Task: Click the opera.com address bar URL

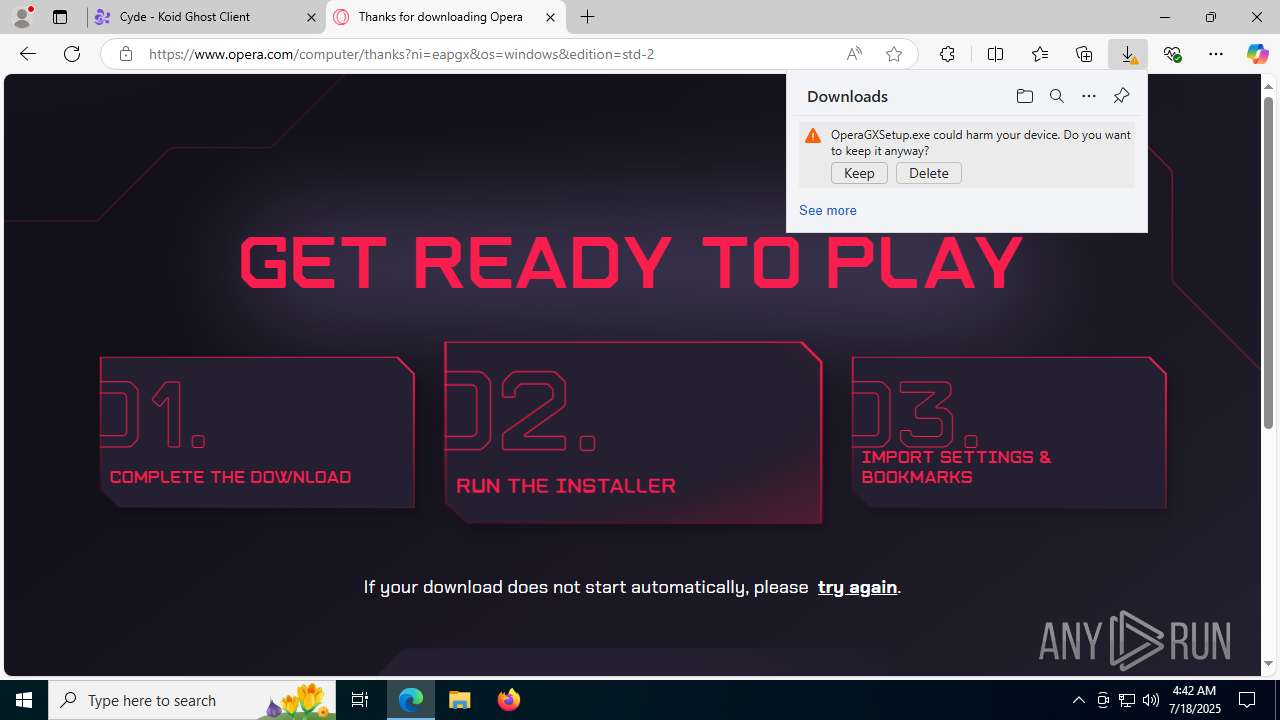Action: [401, 54]
